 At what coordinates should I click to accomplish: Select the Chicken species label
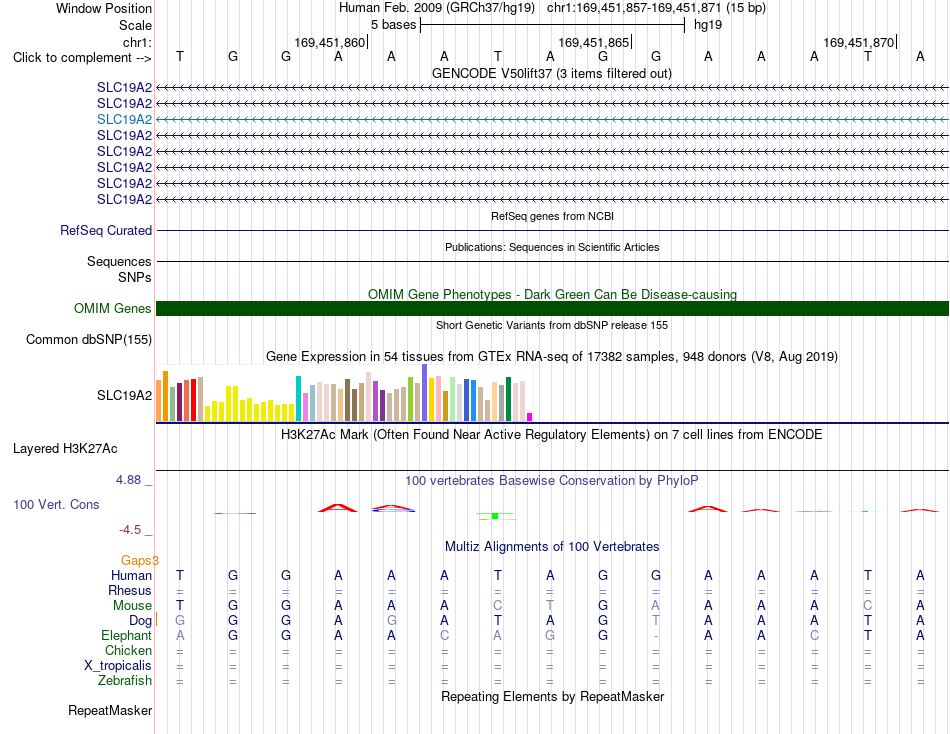tap(128, 650)
